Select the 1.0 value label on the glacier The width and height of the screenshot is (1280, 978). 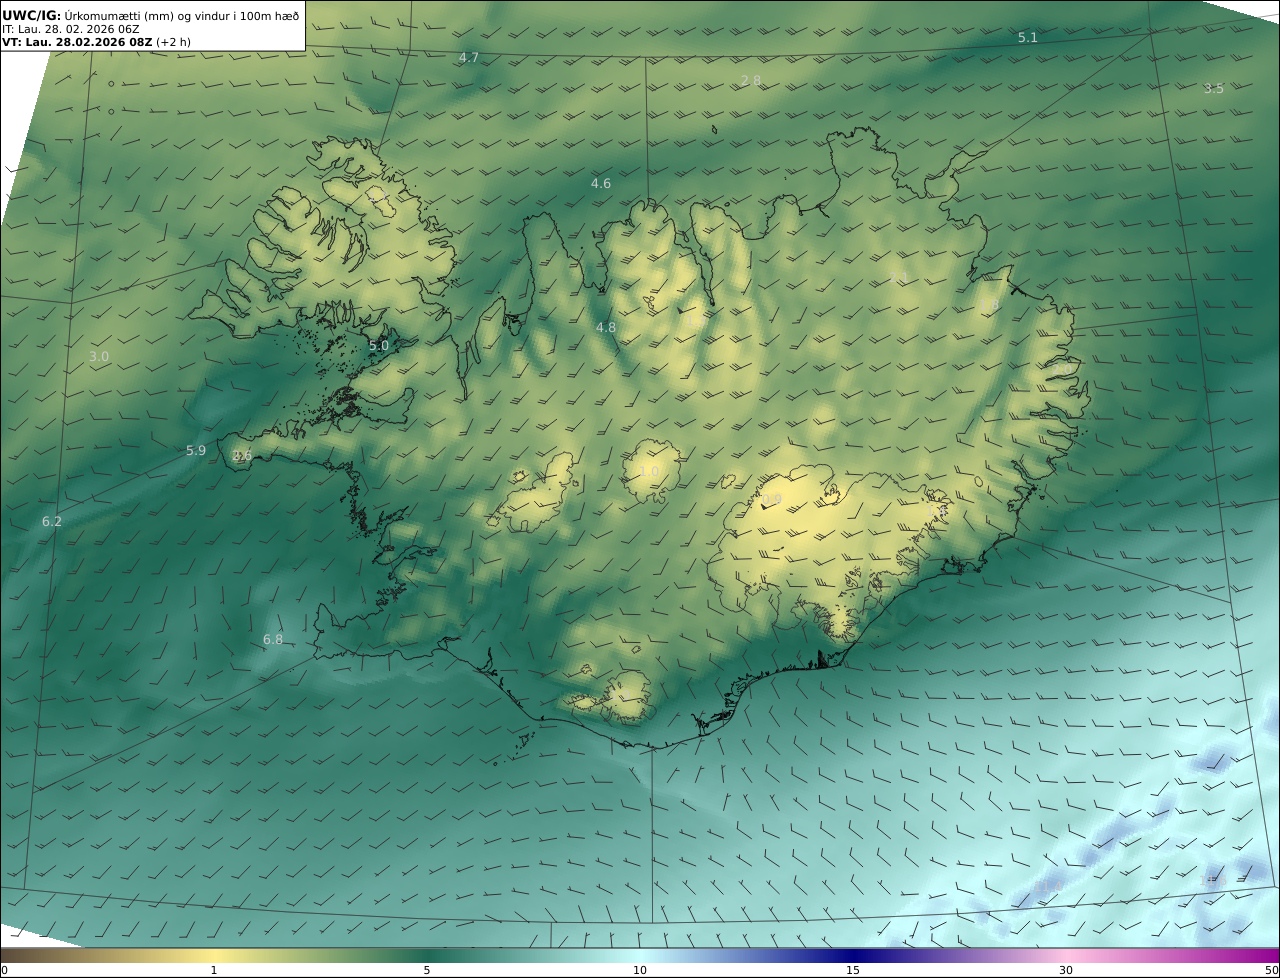point(650,472)
